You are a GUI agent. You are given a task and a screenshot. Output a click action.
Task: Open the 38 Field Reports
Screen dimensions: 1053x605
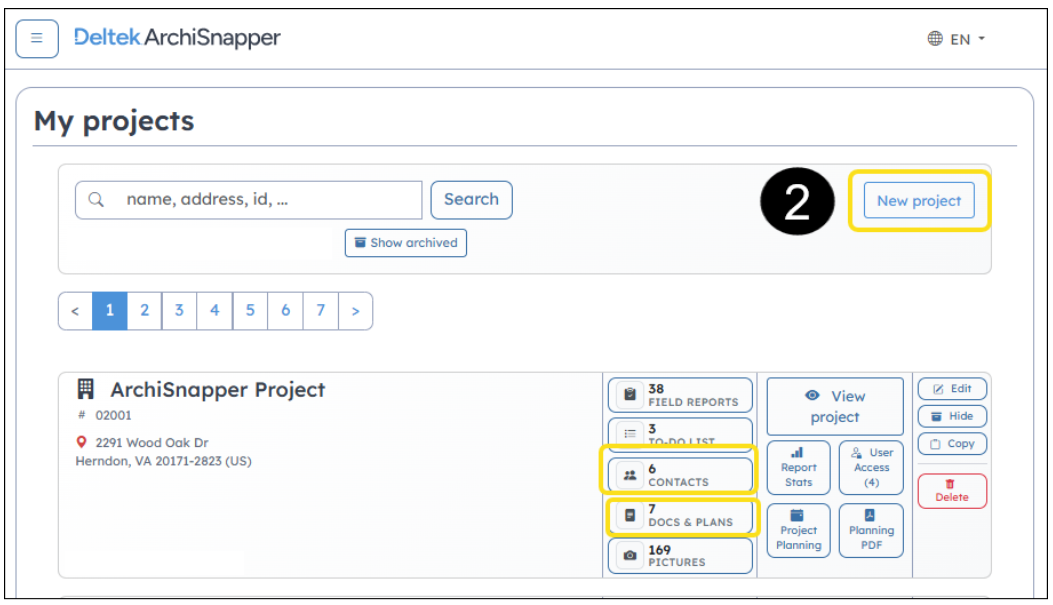(x=680, y=395)
